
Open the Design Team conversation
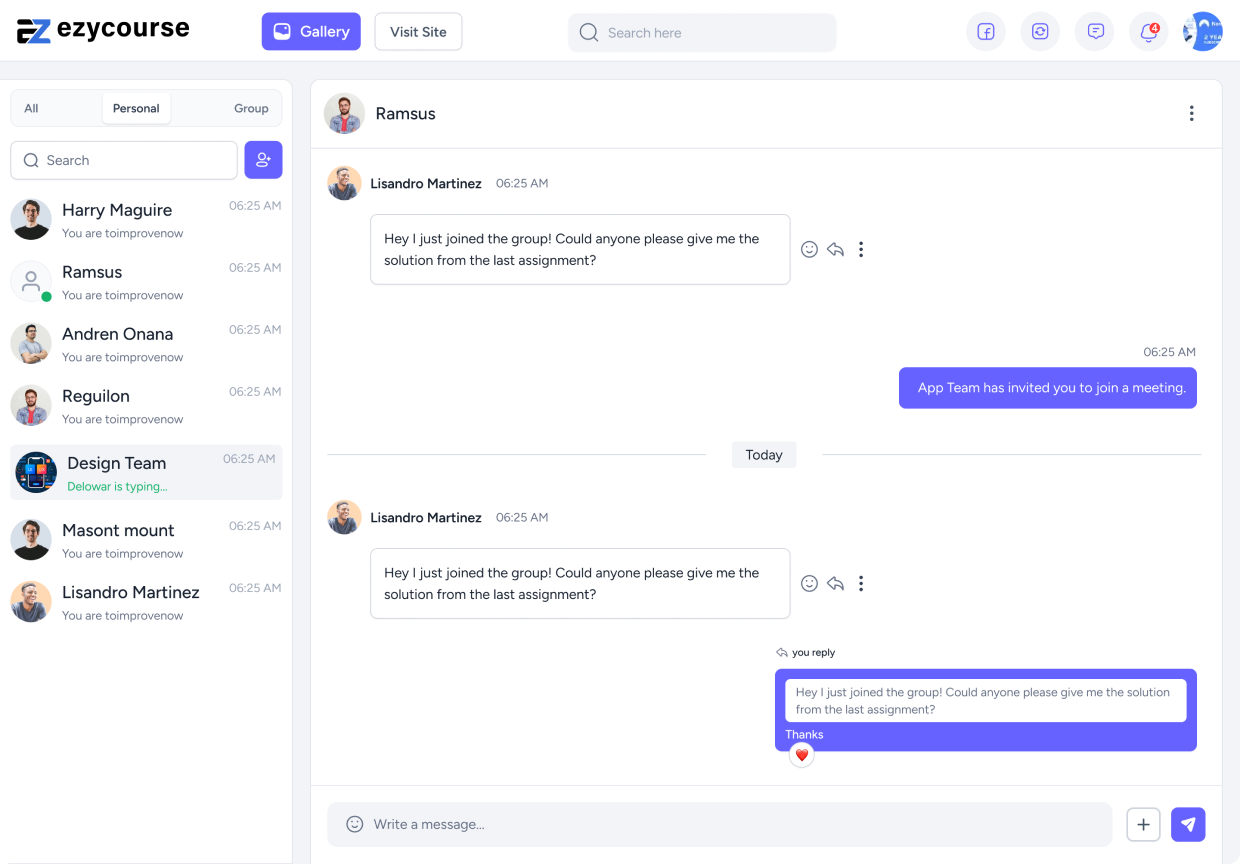click(146, 472)
